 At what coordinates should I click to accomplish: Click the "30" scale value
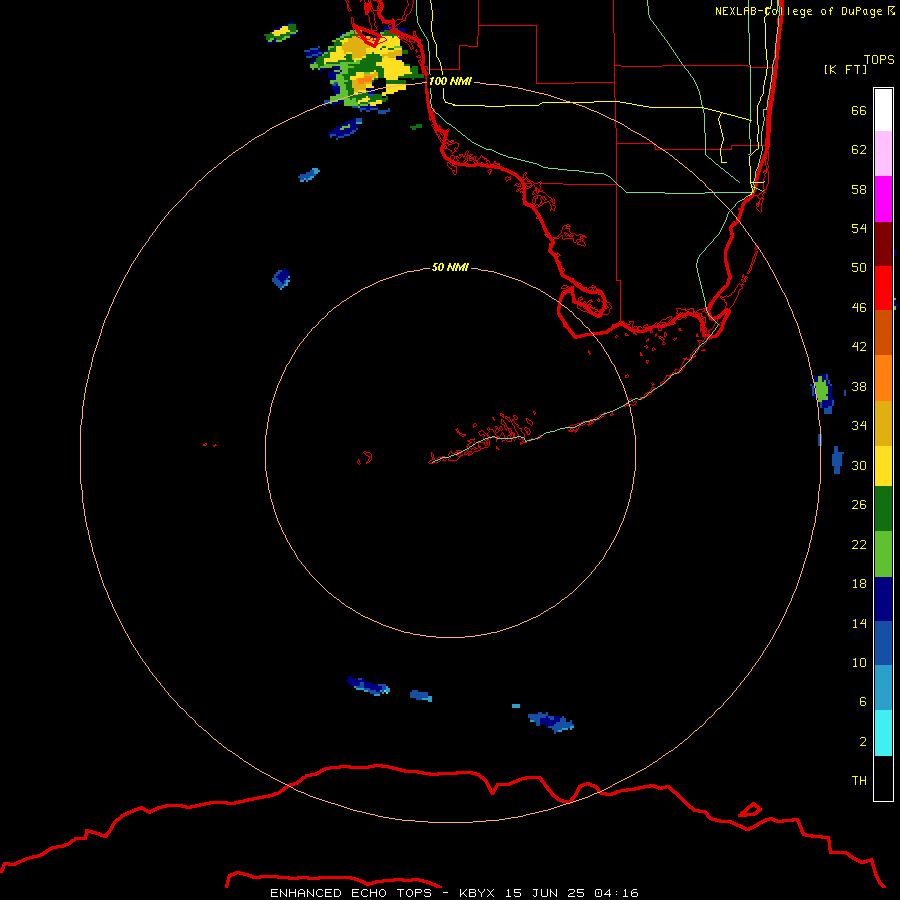pyautogui.click(x=859, y=465)
